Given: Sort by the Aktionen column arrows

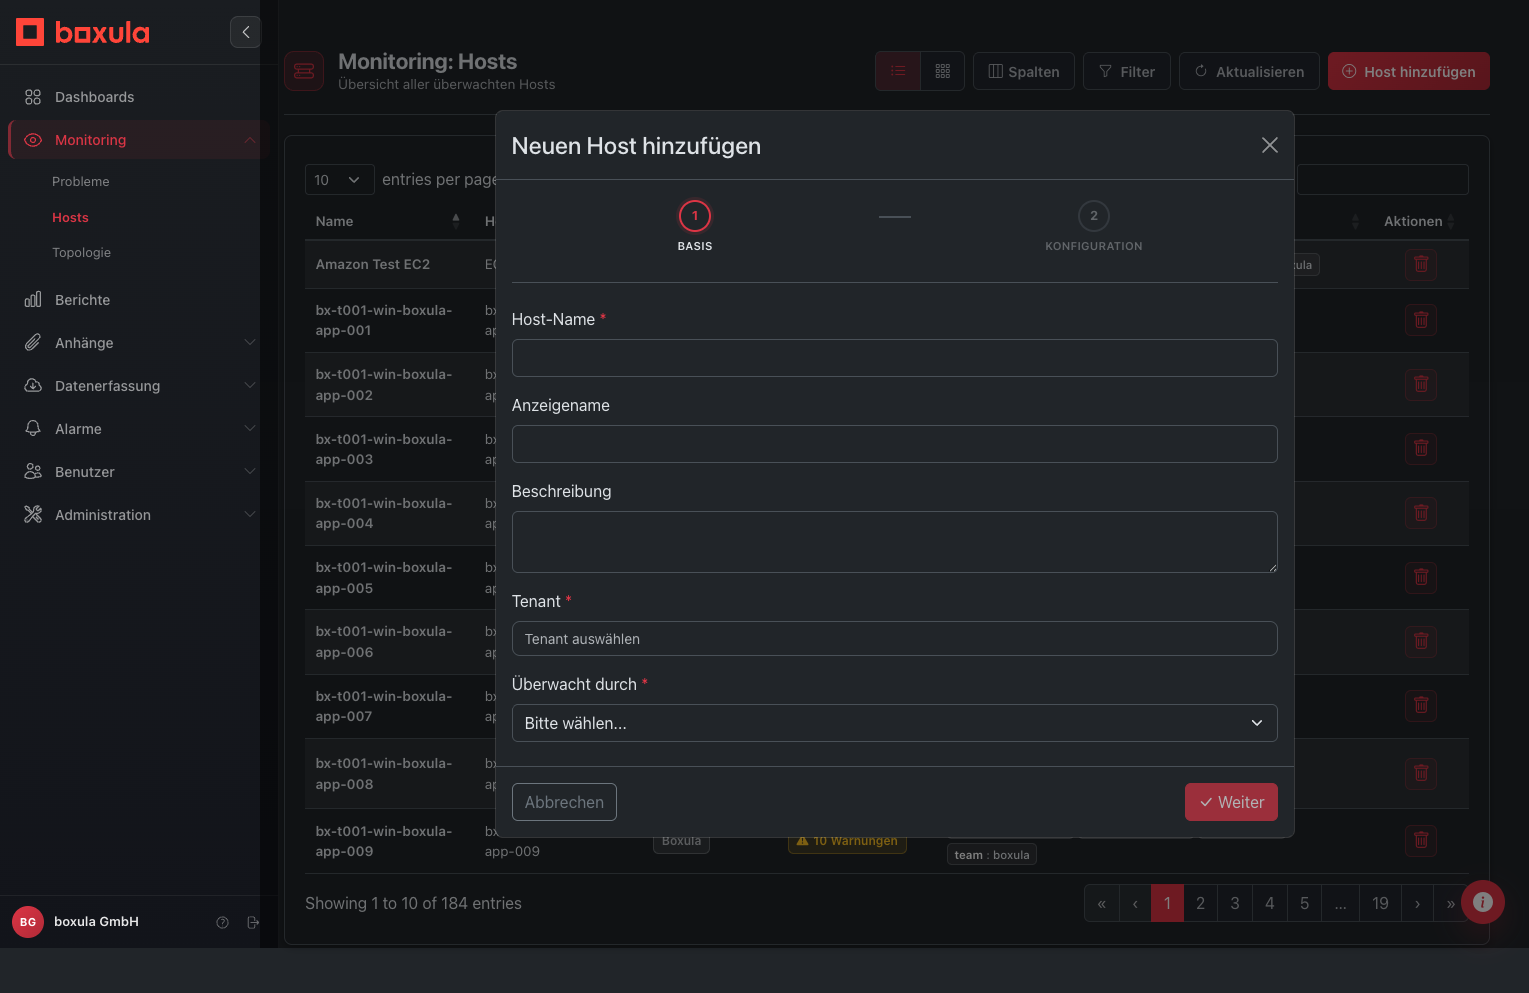Looking at the screenshot, I should click(1451, 221).
